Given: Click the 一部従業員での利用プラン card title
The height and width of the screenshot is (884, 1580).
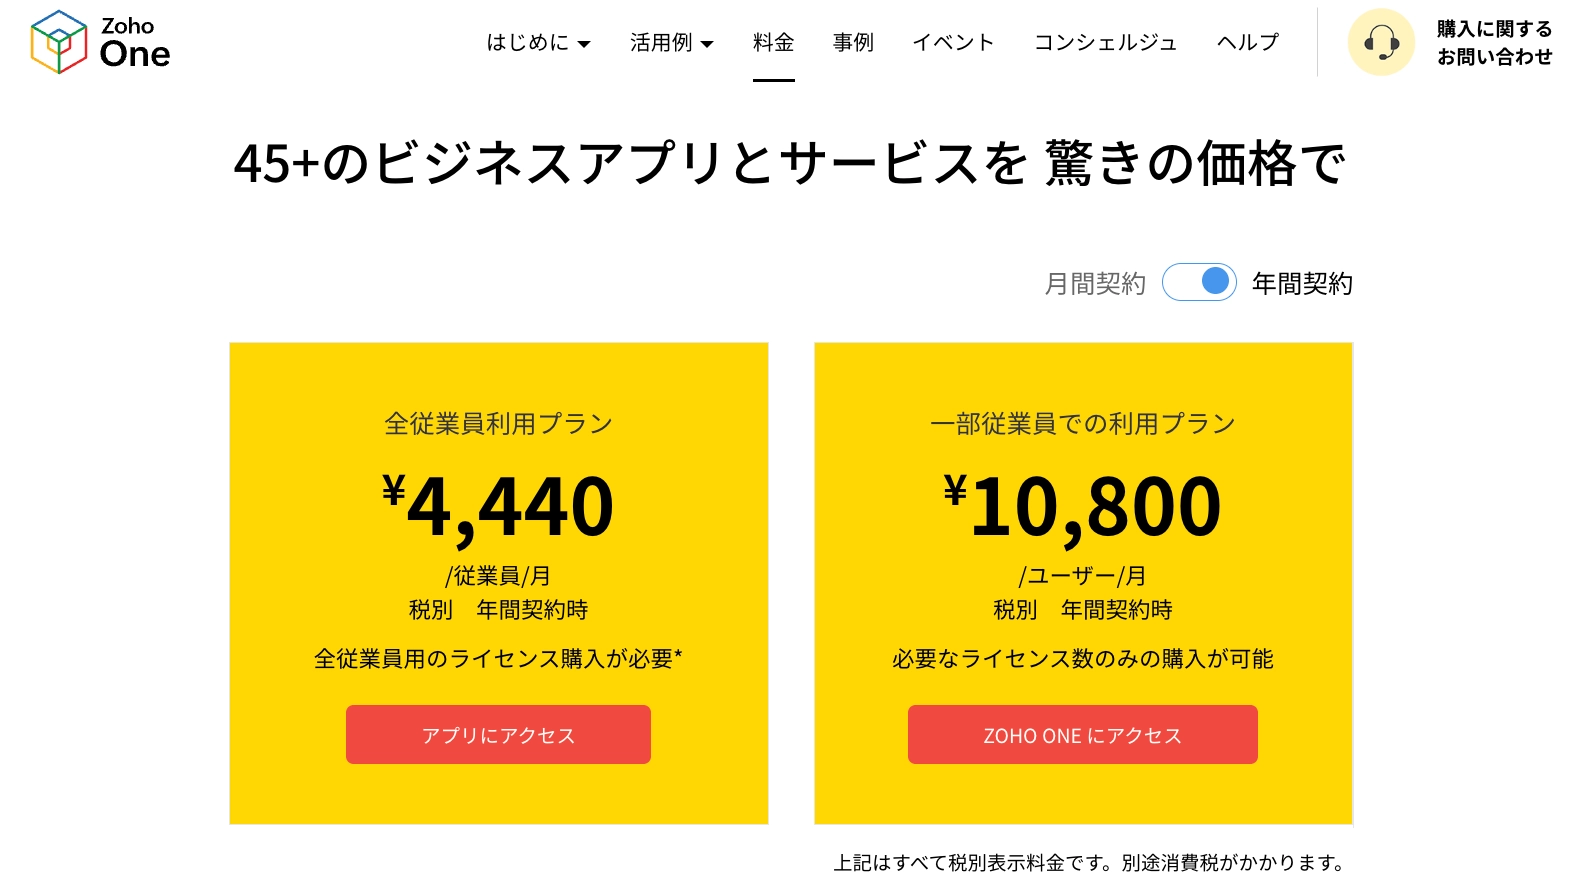Looking at the screenshot, I should [1082, 424].
